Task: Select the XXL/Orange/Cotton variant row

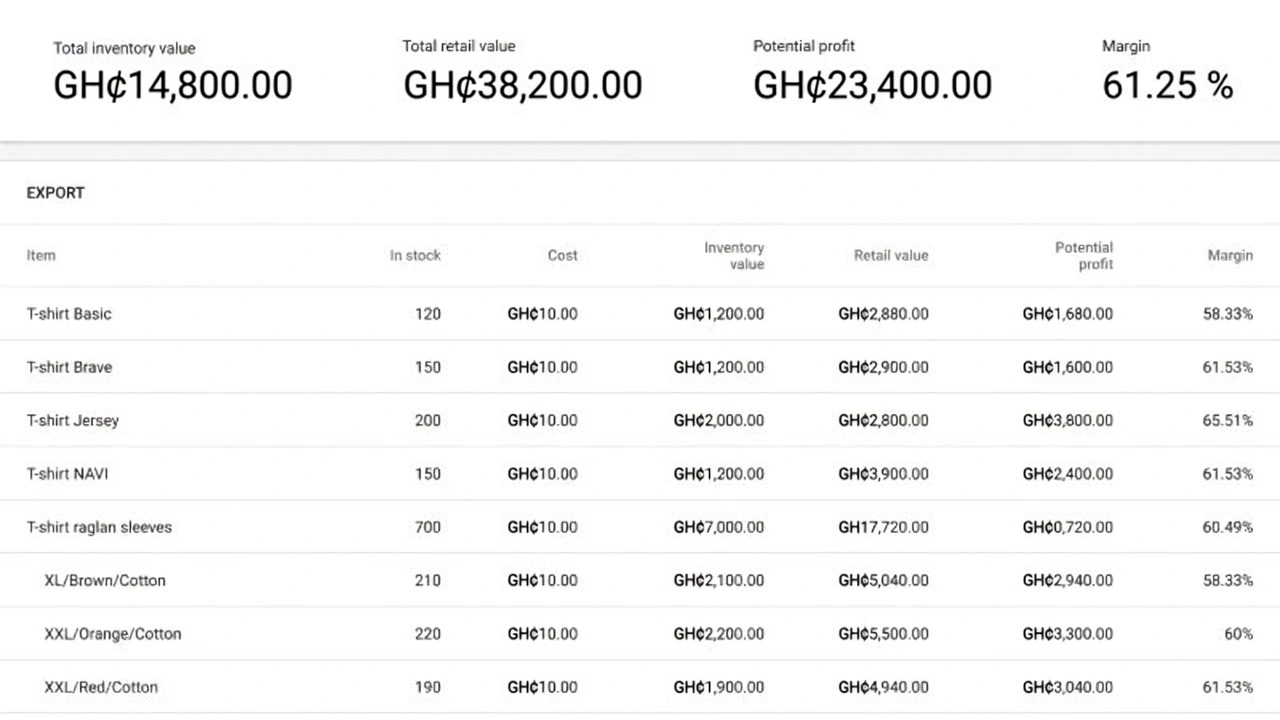Action: [x=640, y=634]
